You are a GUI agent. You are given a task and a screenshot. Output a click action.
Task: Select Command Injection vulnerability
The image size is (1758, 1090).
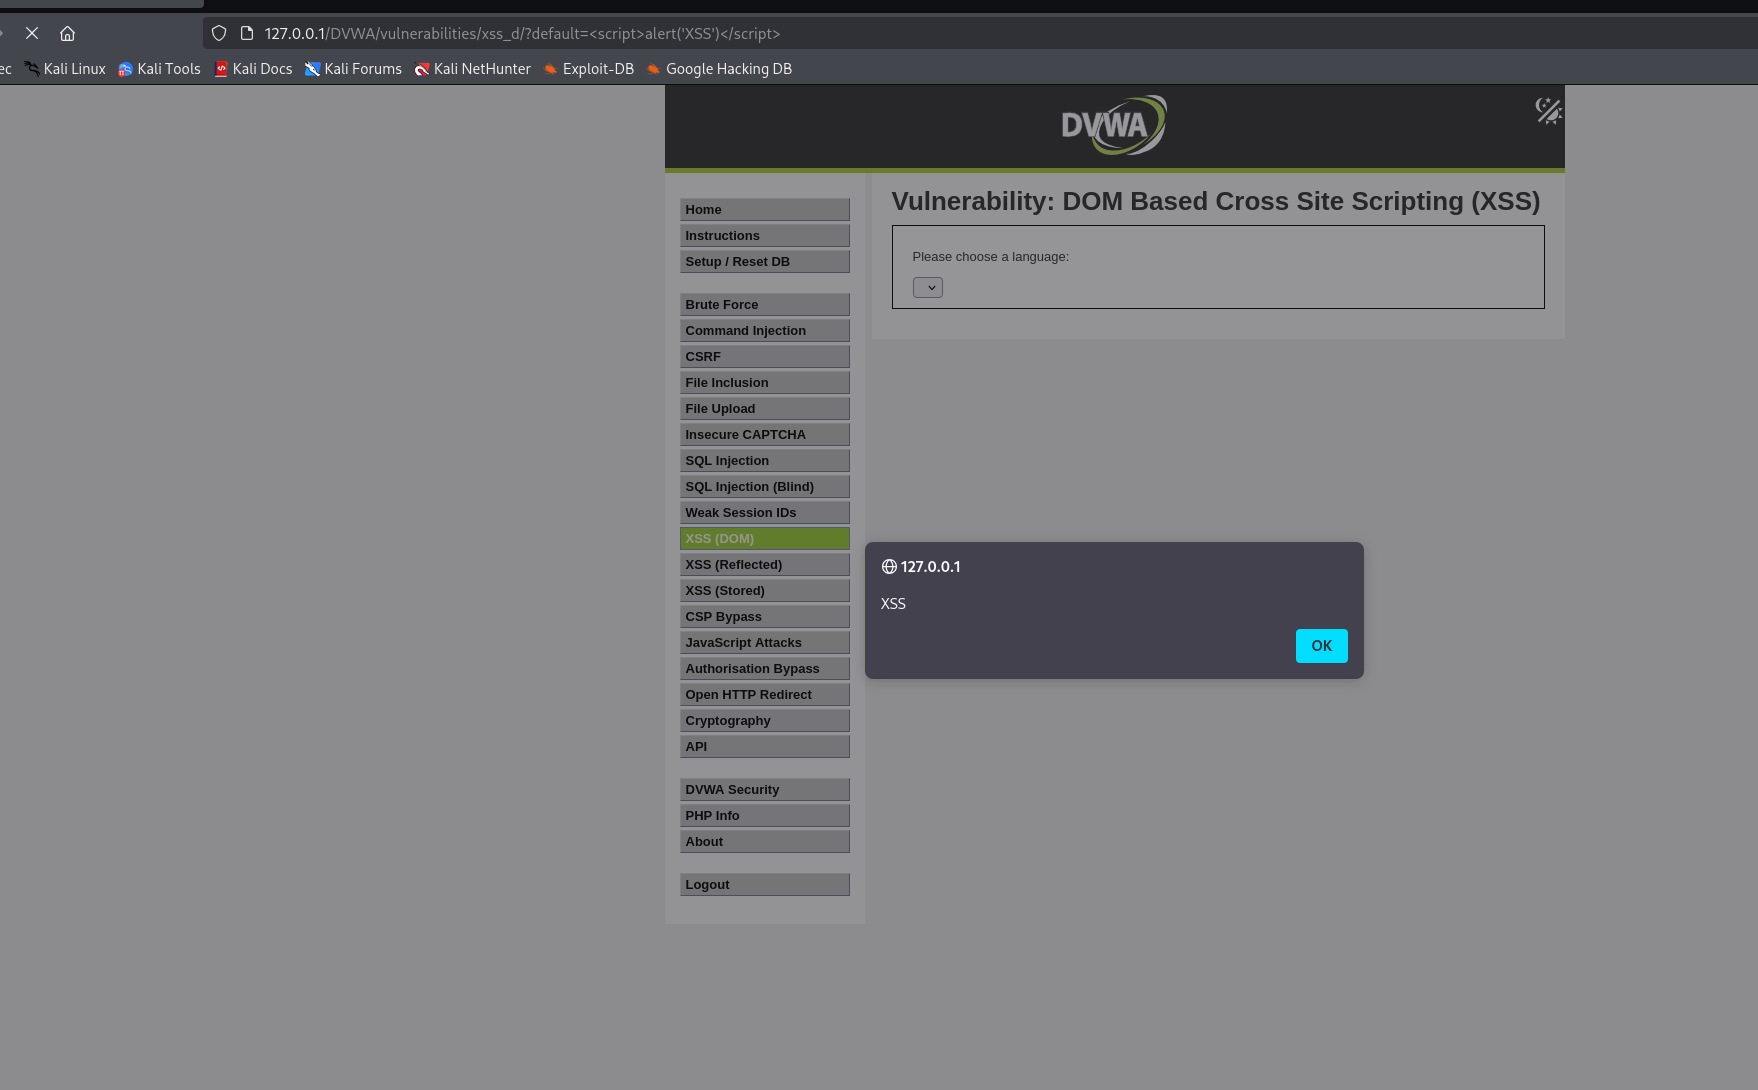tap(765, 330)
